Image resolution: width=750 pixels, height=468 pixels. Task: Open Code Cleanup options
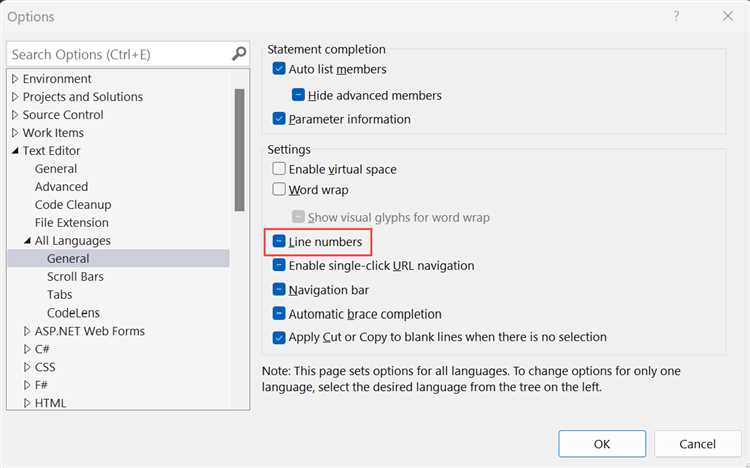click(x=73, y=204)
